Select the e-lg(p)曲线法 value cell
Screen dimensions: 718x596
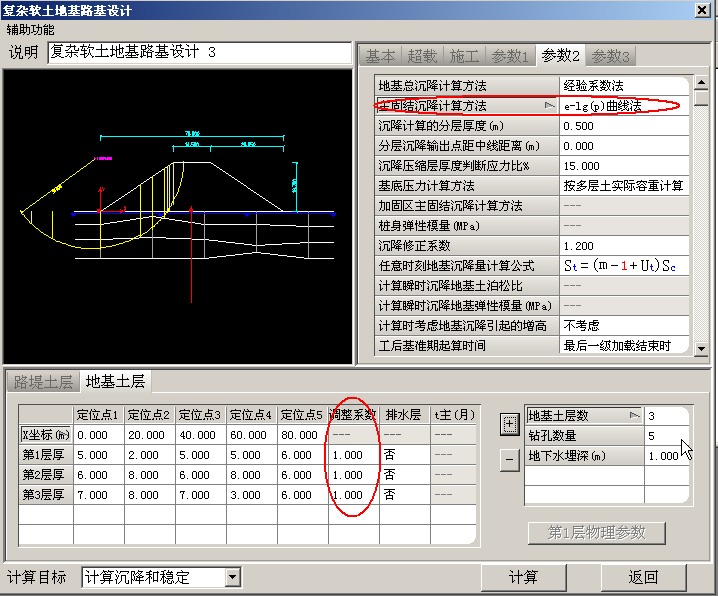click(624, 106)
